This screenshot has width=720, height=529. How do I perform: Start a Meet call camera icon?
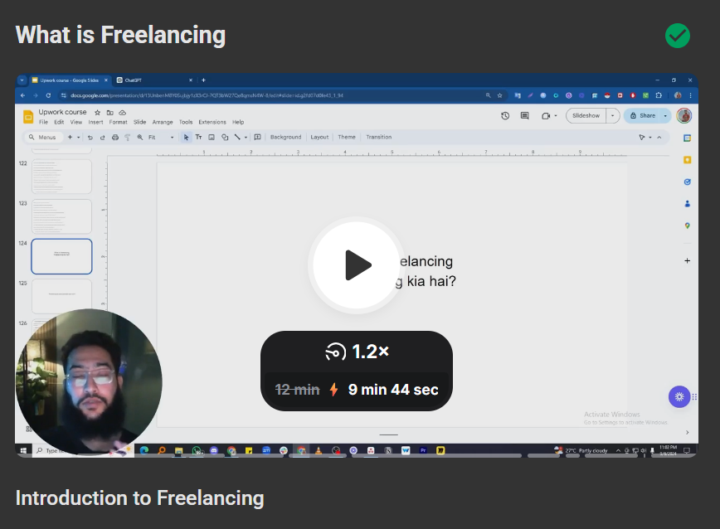click(x=546, y=116)
